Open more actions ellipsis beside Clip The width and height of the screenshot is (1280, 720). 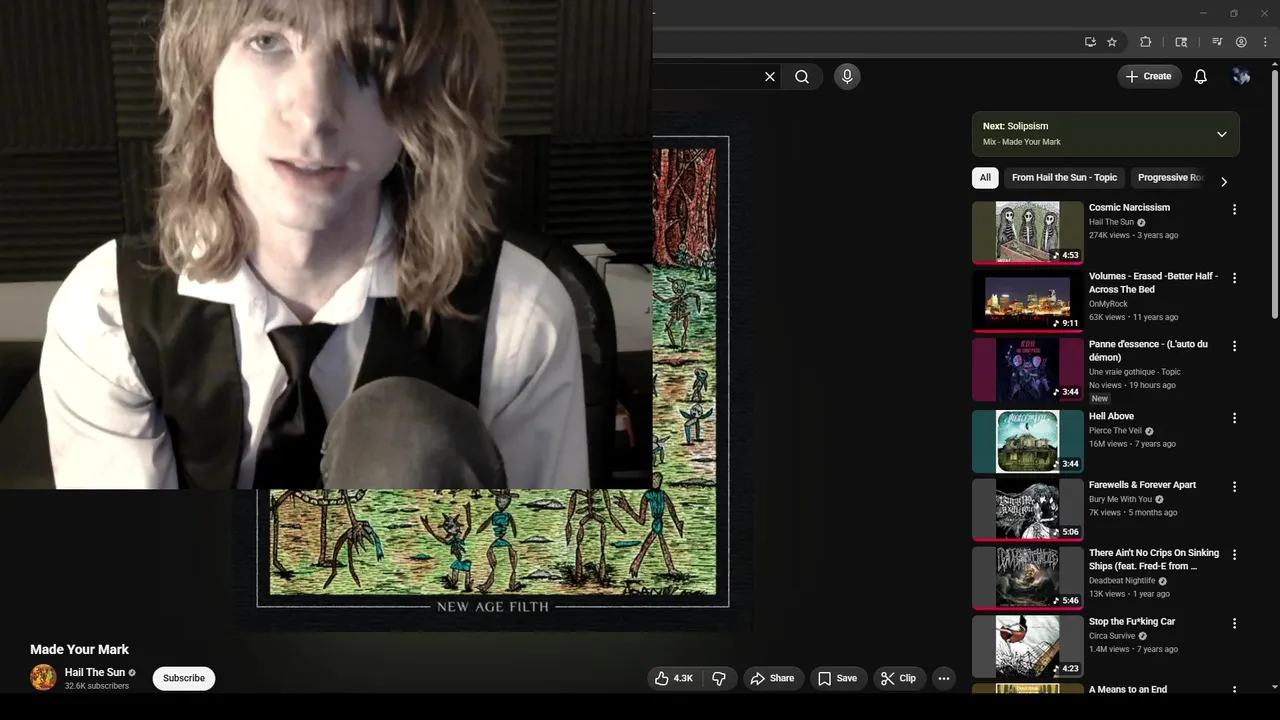click(x=943, y=678)
